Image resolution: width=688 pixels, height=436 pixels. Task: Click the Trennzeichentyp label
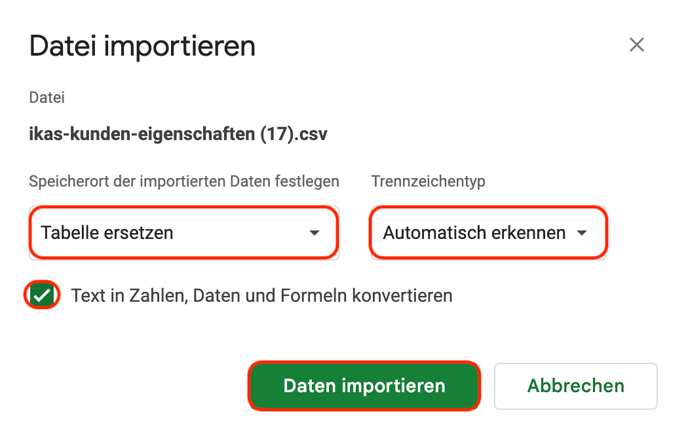428,181
